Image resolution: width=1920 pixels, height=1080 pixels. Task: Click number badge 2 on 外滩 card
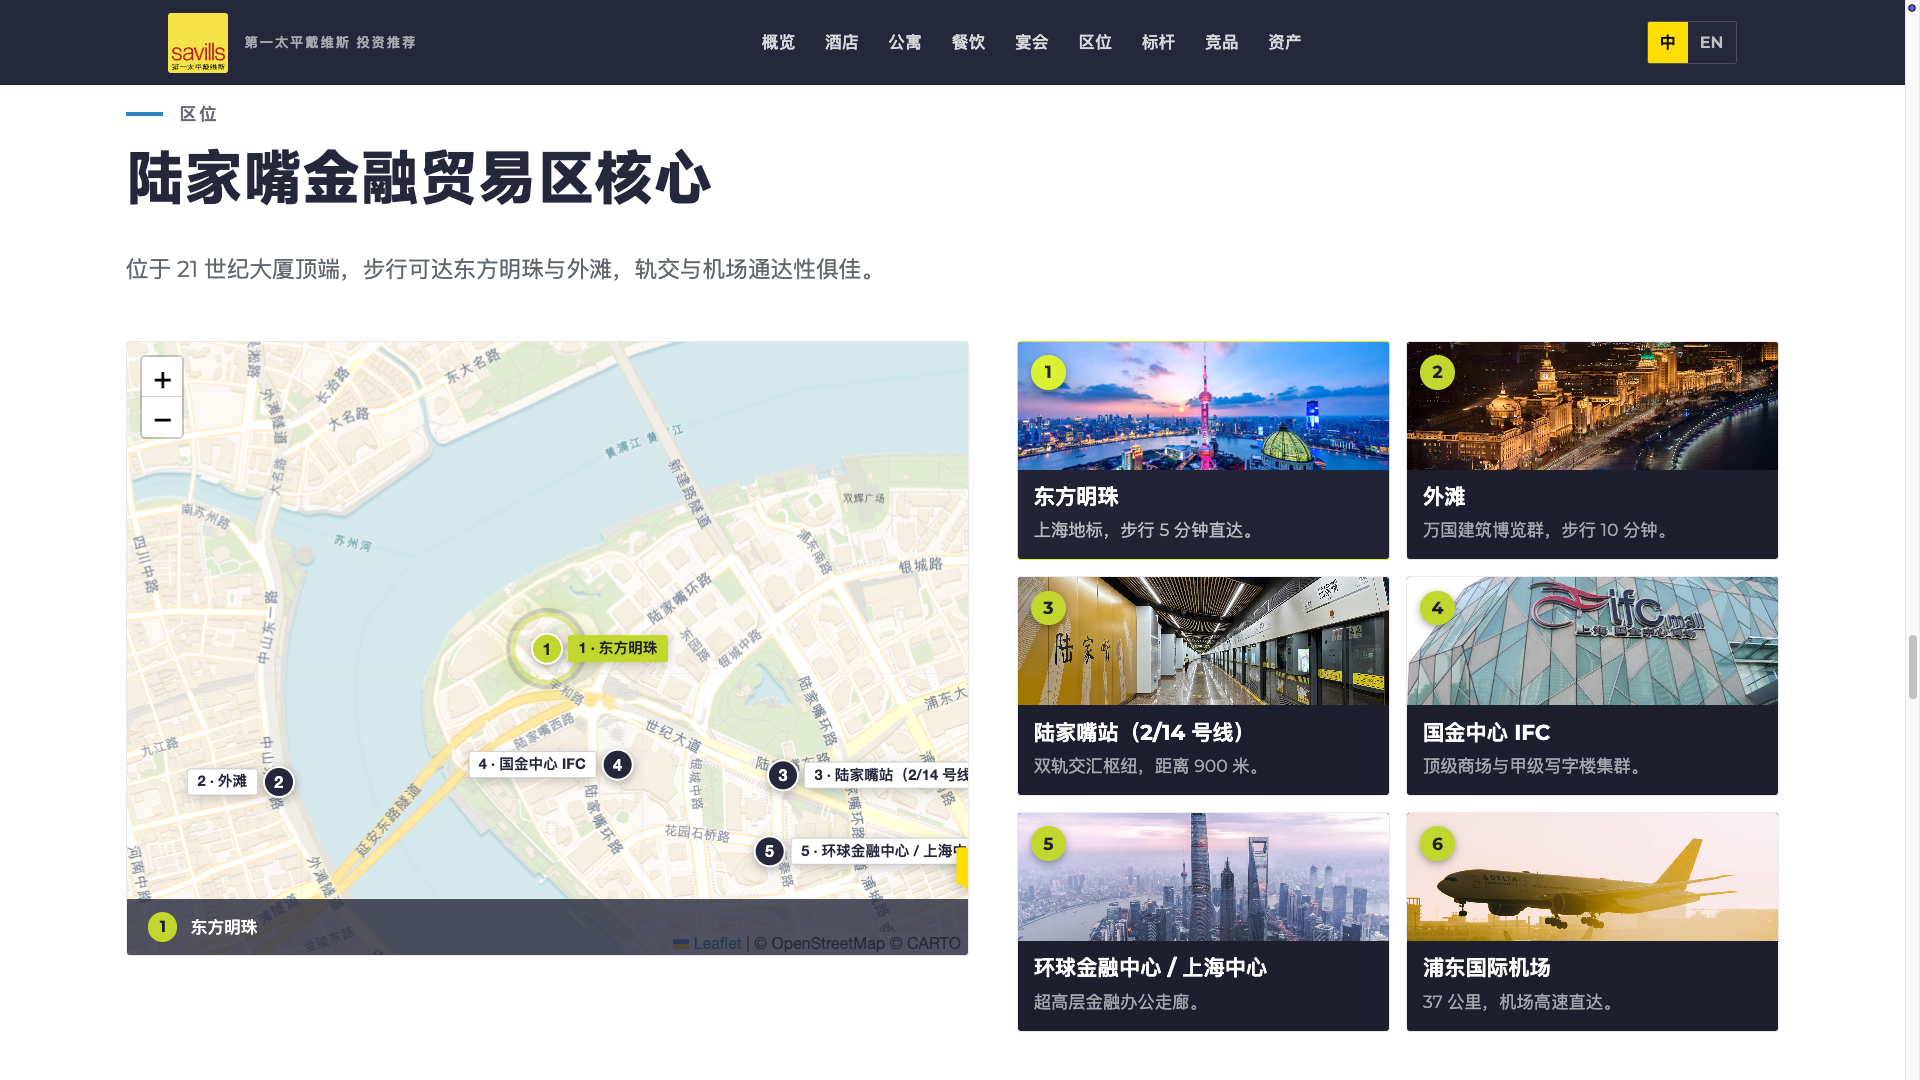coord(1437,372)
